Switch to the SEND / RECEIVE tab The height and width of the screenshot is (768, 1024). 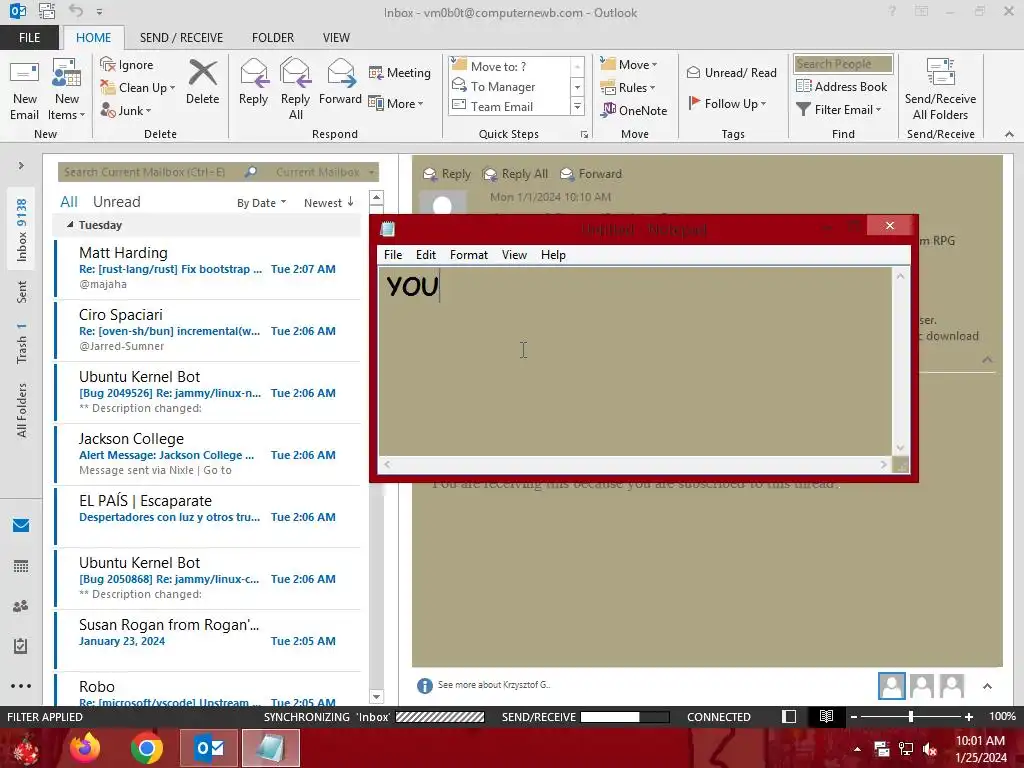pyautogui.click(x=182, y=38)
